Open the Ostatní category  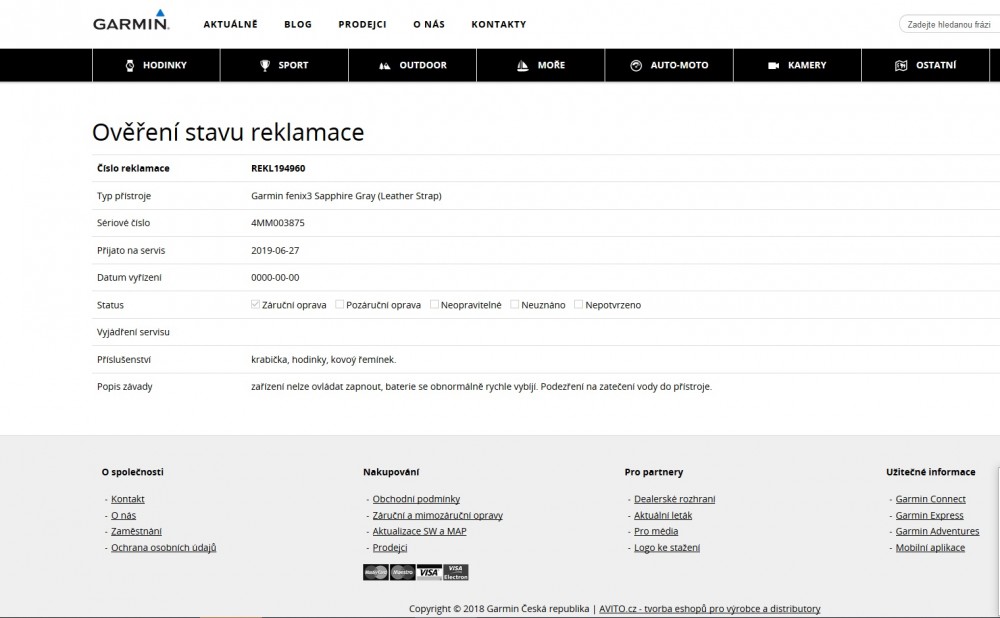click(925, 65)
